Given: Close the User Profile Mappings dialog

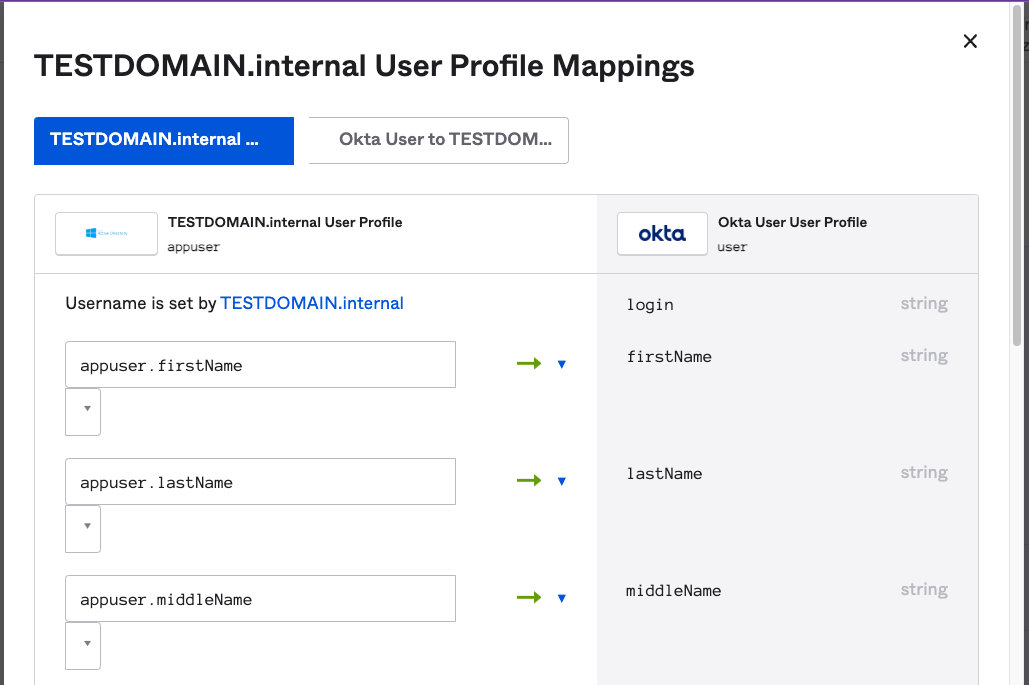Looking at the screenshot, I should pyautogui.click(x=970, y=41).
